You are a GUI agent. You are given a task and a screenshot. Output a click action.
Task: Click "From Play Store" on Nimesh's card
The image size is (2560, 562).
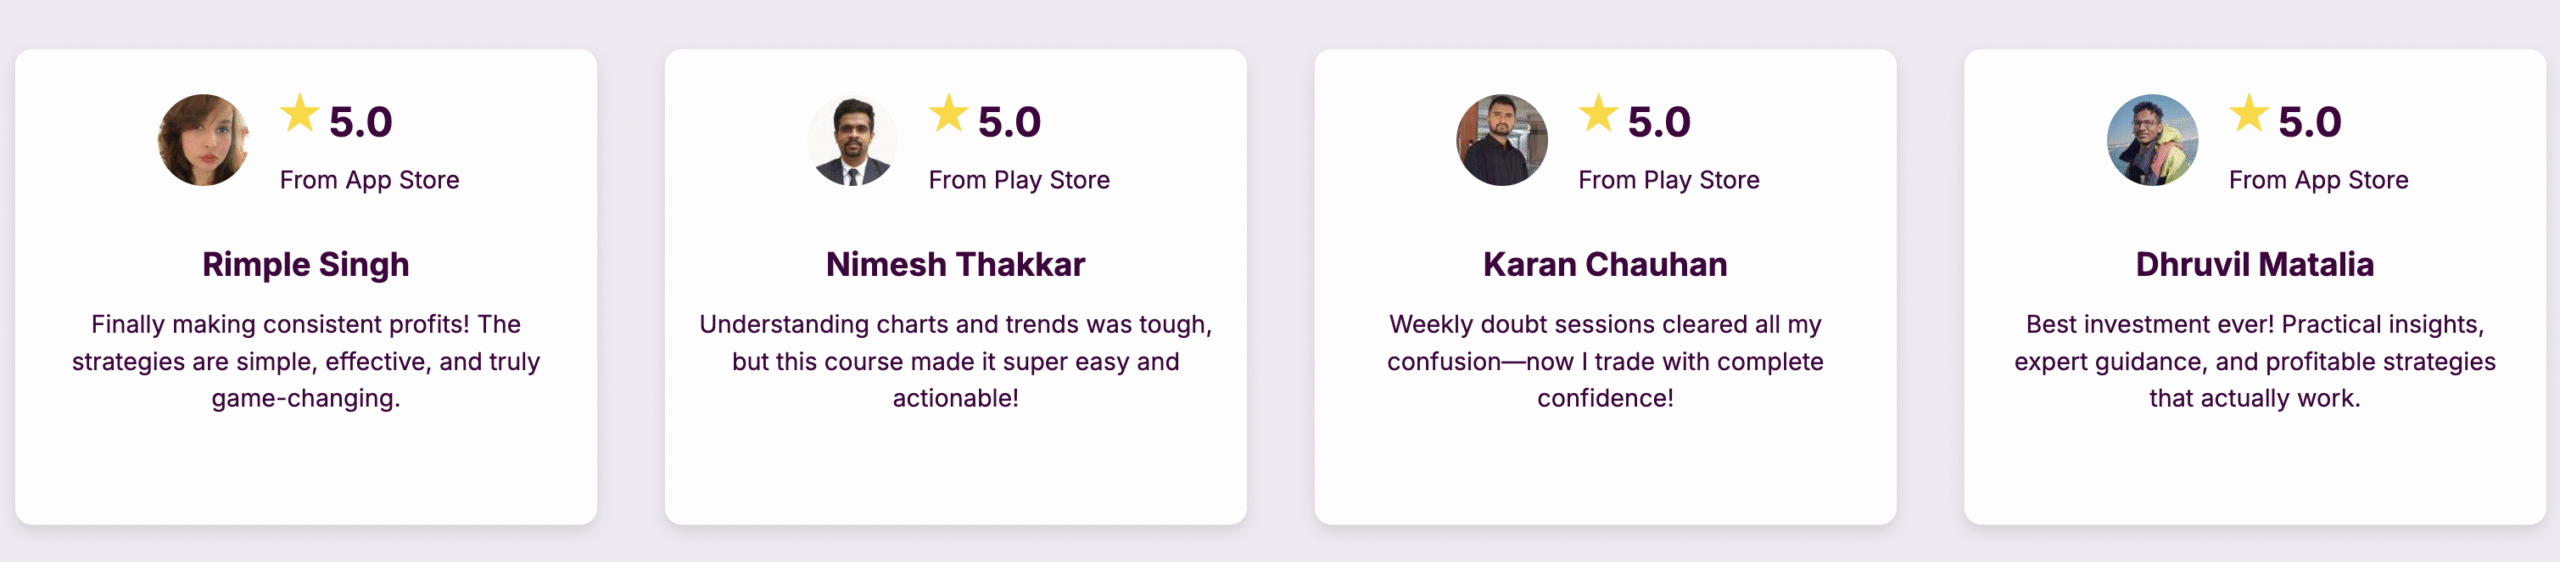click(x=1019, y=180)
